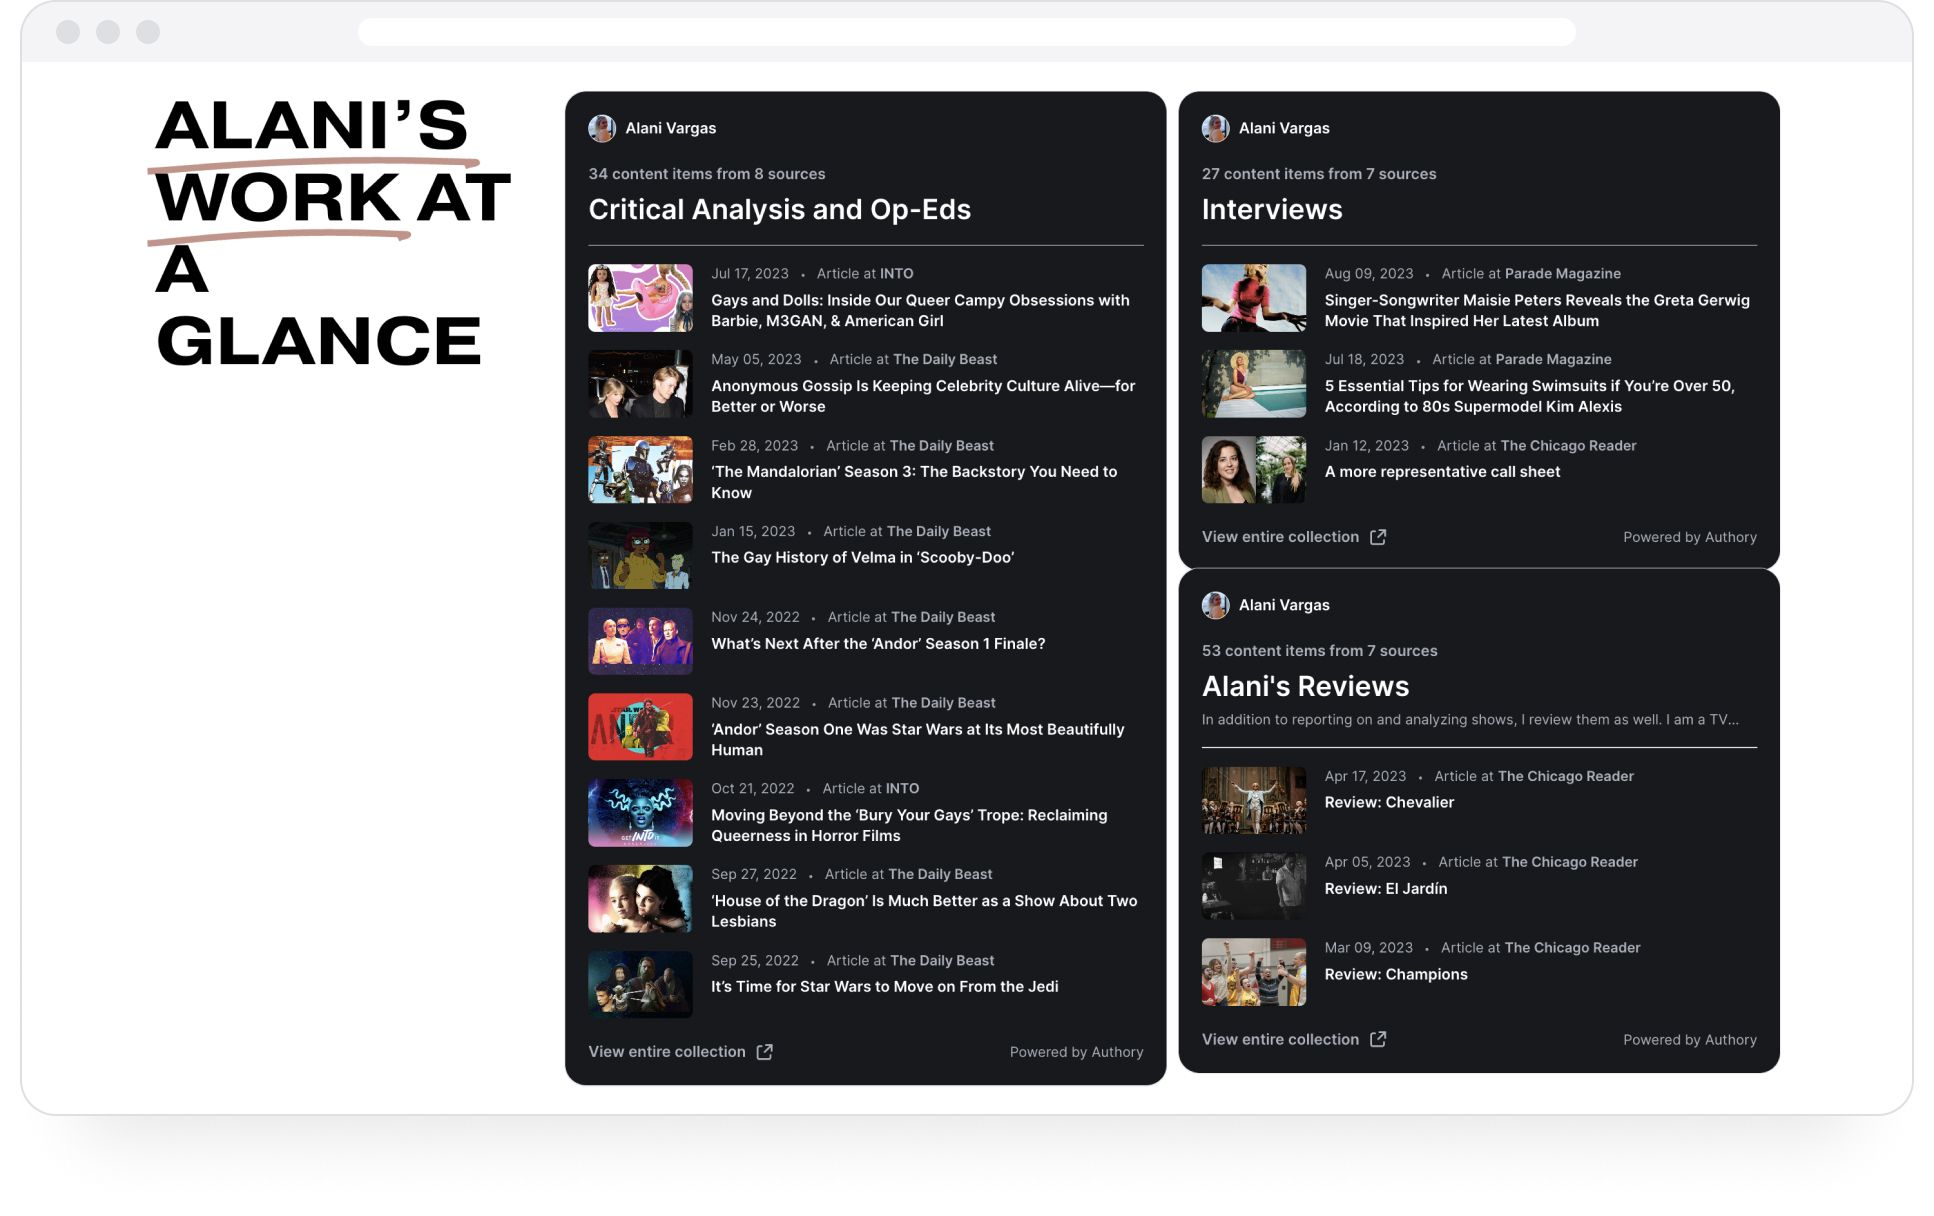Open Maisie Peters interview thumbnail
This screenshot has width=1934, height=1216.
pos(1253,298)
